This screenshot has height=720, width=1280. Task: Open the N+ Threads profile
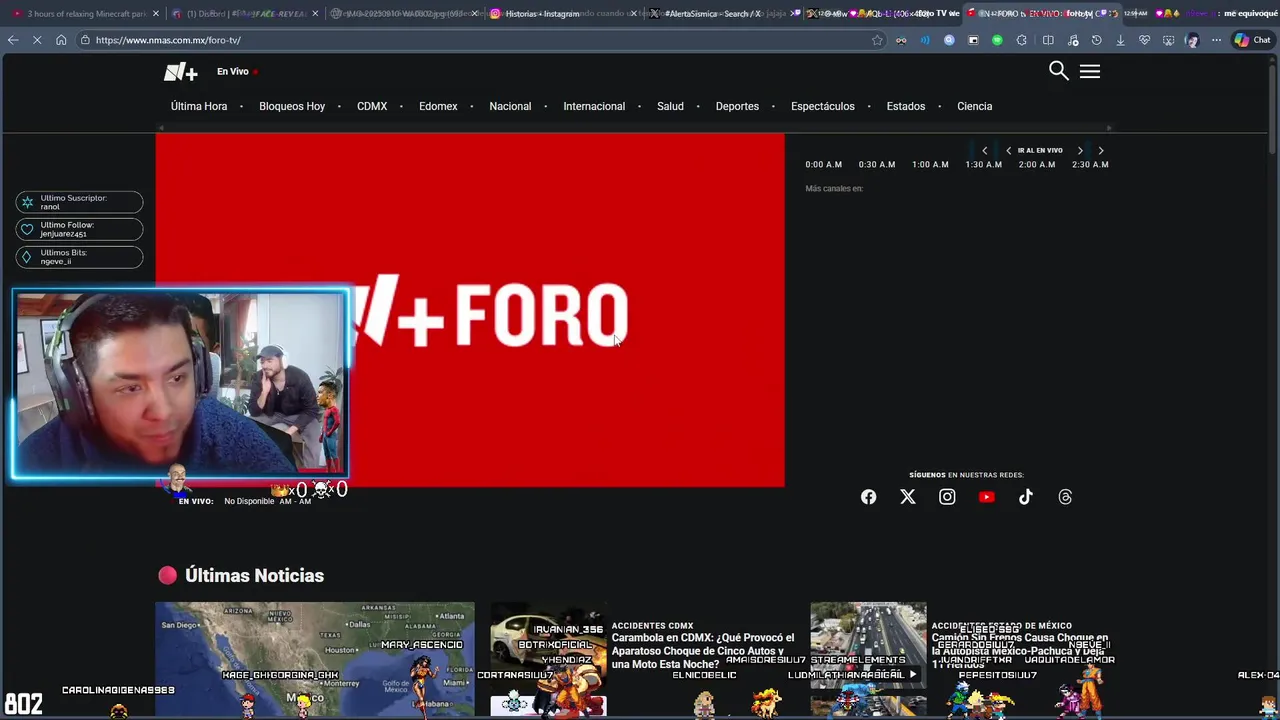point(1065,497)
